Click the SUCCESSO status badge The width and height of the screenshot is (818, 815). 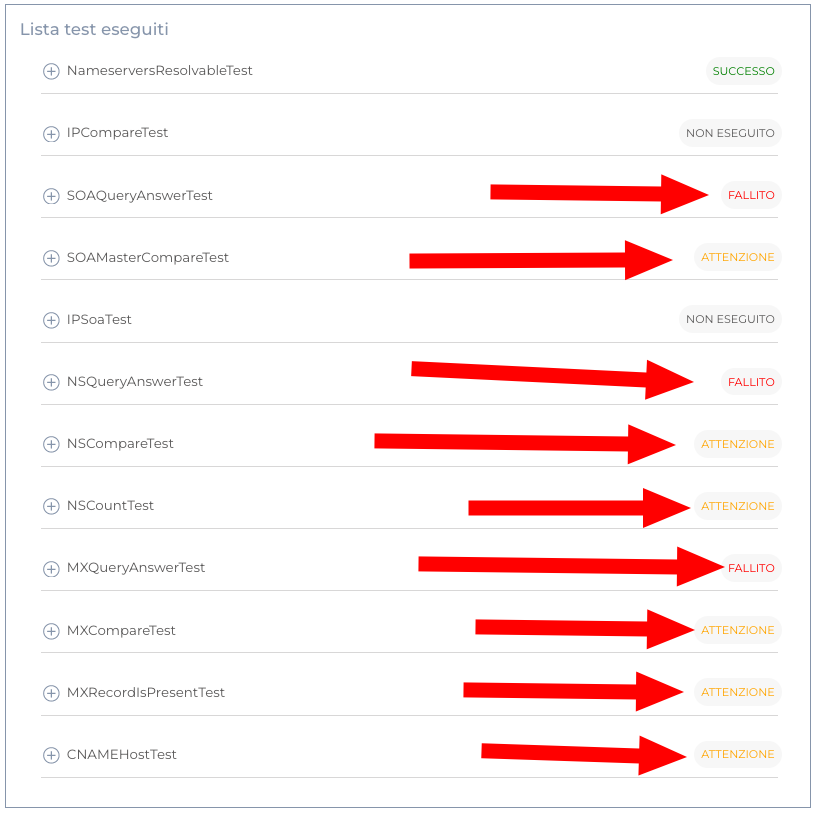[x=743, y=71]
